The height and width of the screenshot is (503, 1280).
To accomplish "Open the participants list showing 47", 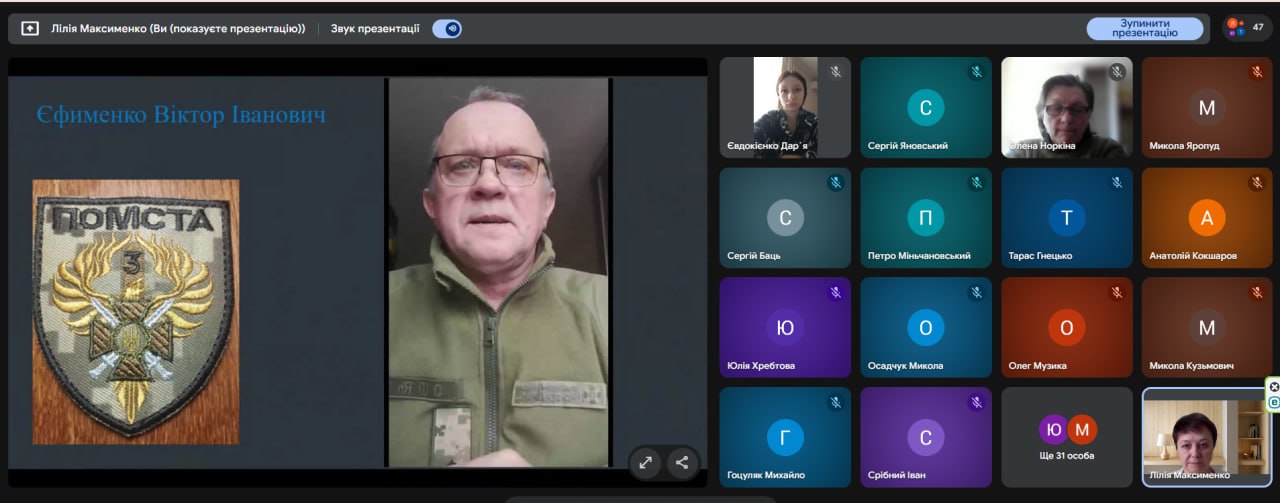I will 1246,28.
